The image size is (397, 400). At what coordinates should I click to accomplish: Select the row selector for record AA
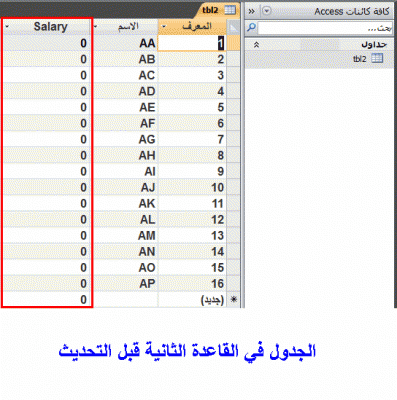(233, 43)
